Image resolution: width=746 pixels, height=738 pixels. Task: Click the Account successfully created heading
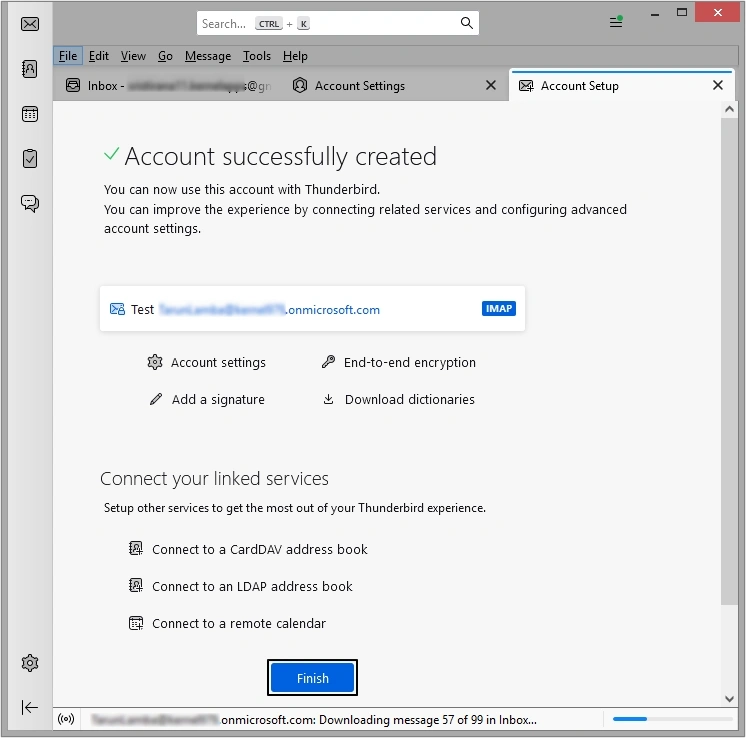point(280,156)
